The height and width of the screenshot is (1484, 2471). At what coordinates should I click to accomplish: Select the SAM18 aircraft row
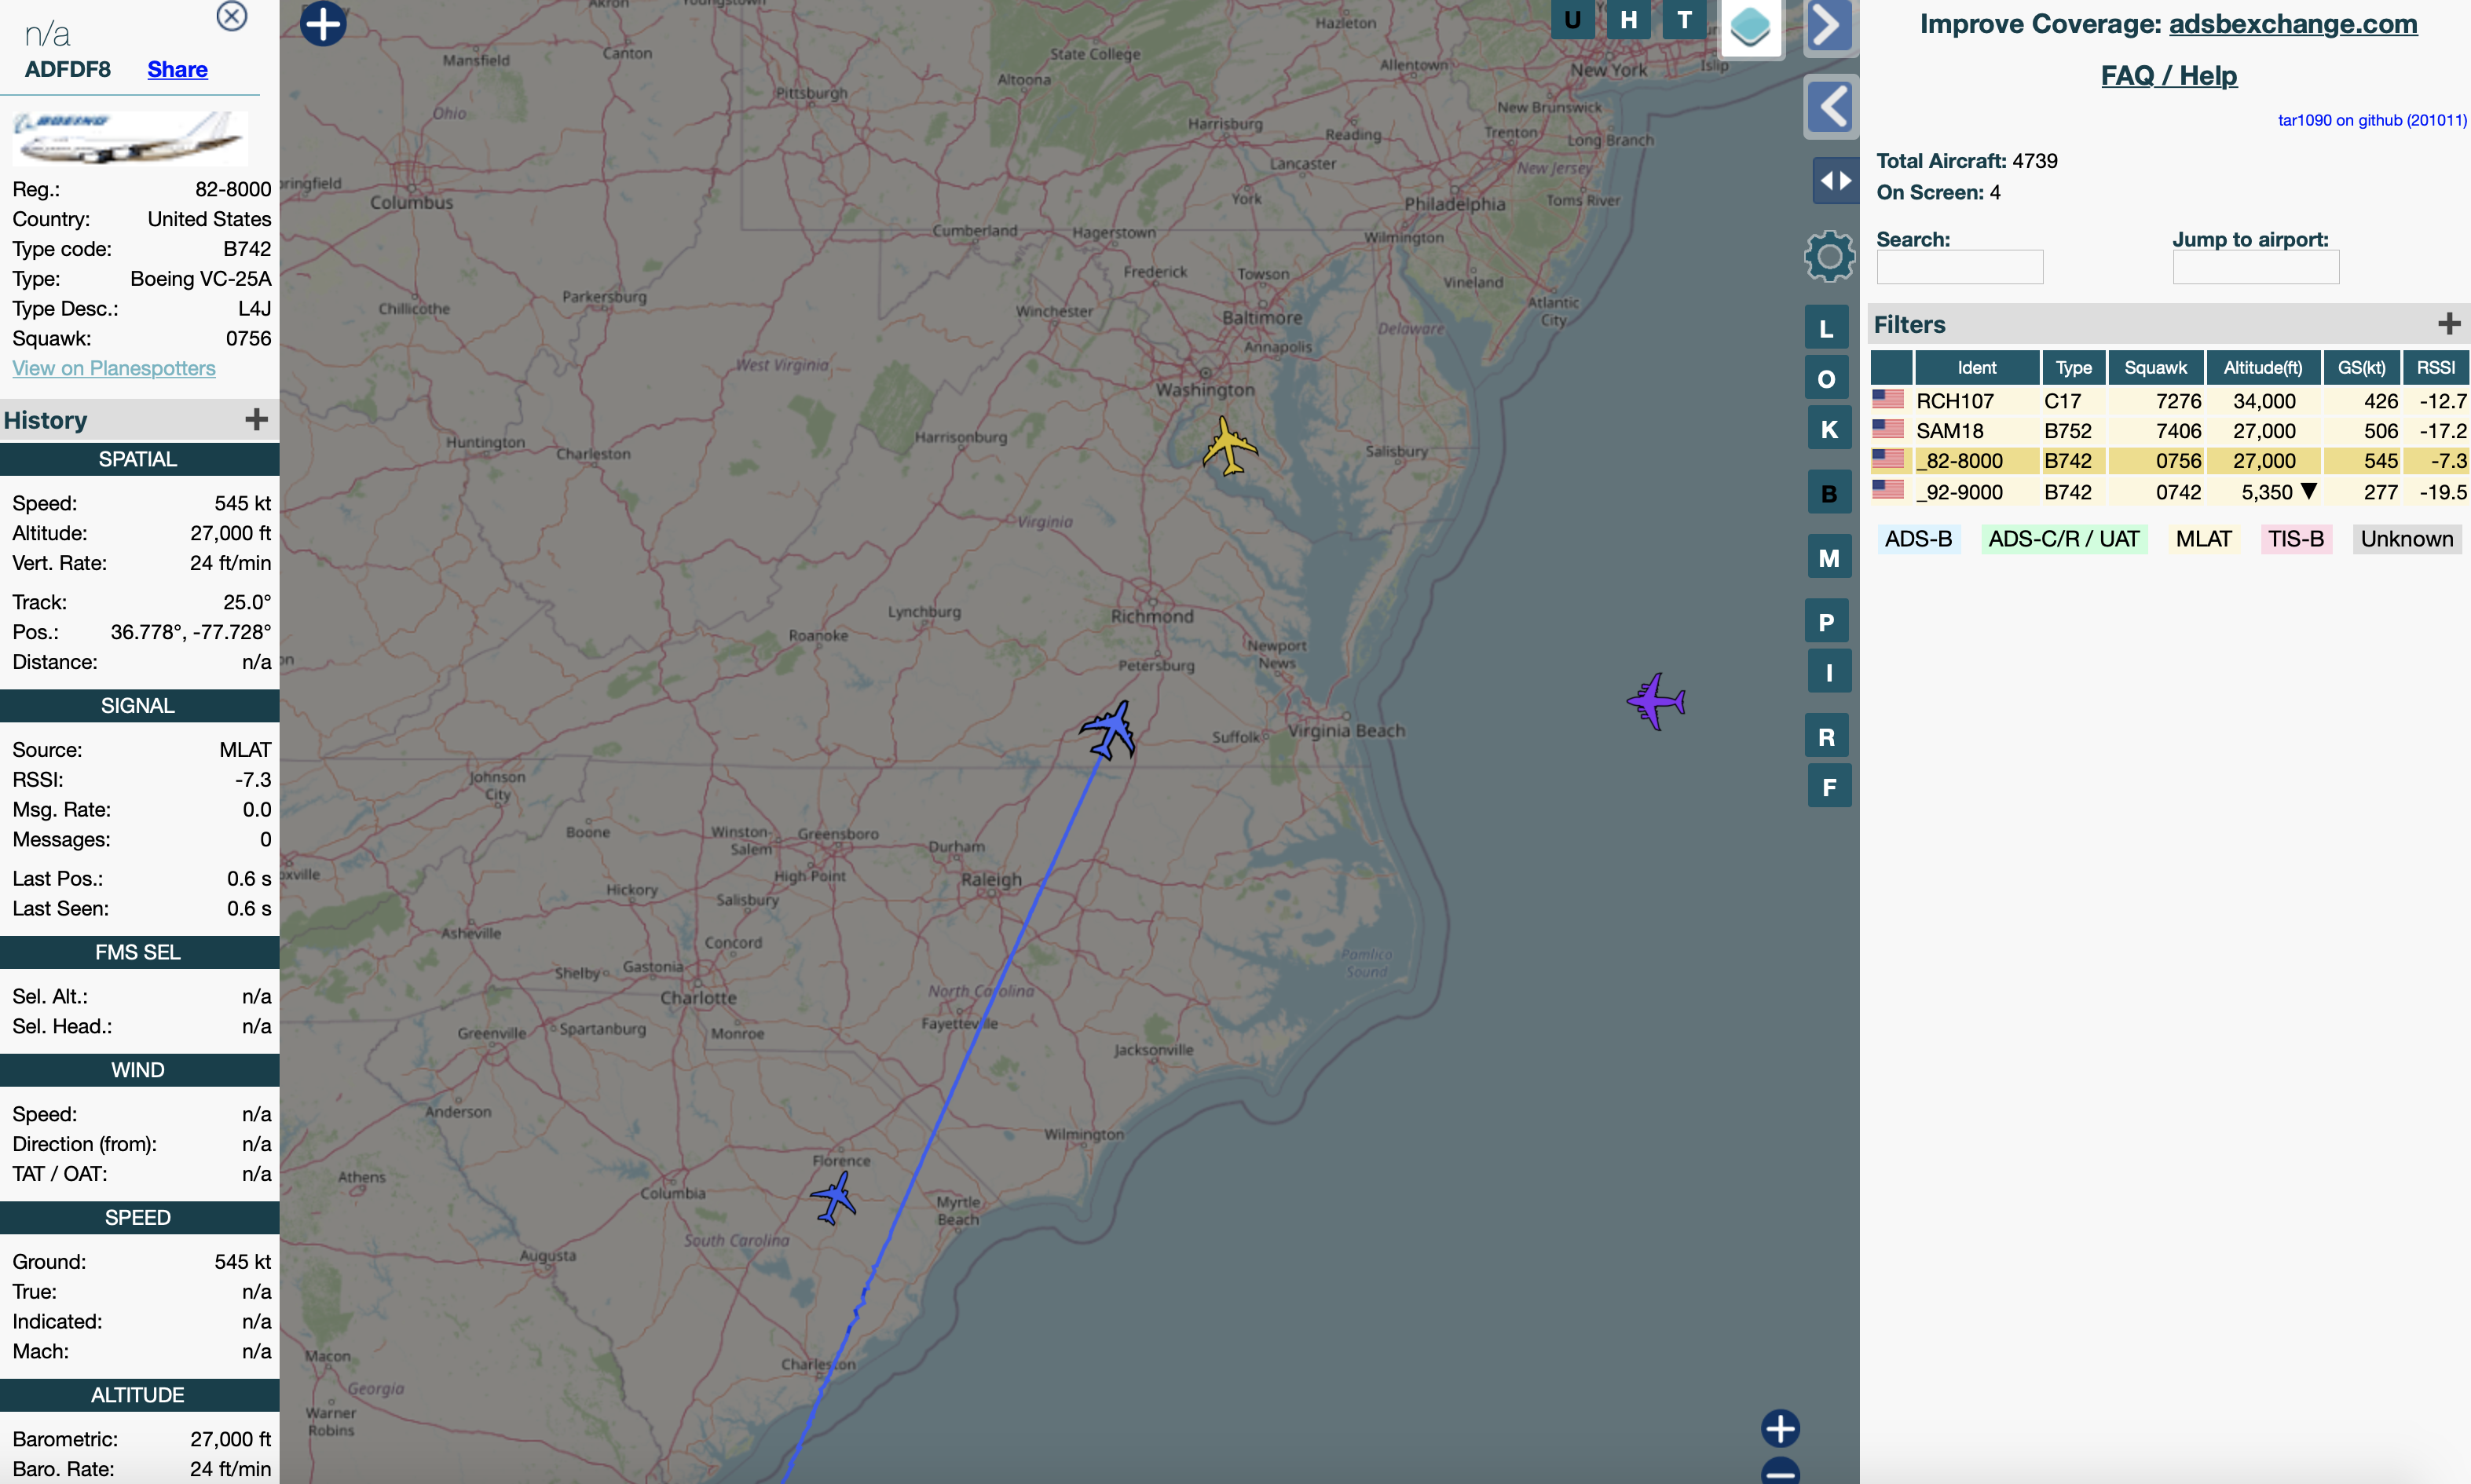click(2169, 431)
